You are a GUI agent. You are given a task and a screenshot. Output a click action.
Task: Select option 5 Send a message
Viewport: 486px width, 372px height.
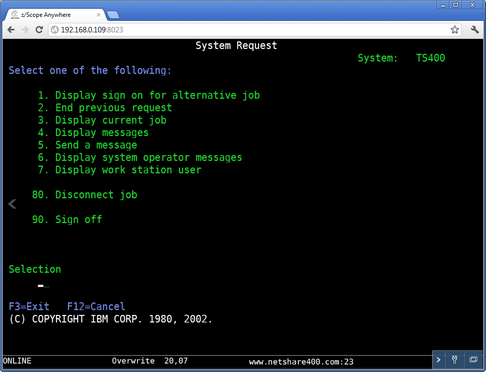point(87,145)
